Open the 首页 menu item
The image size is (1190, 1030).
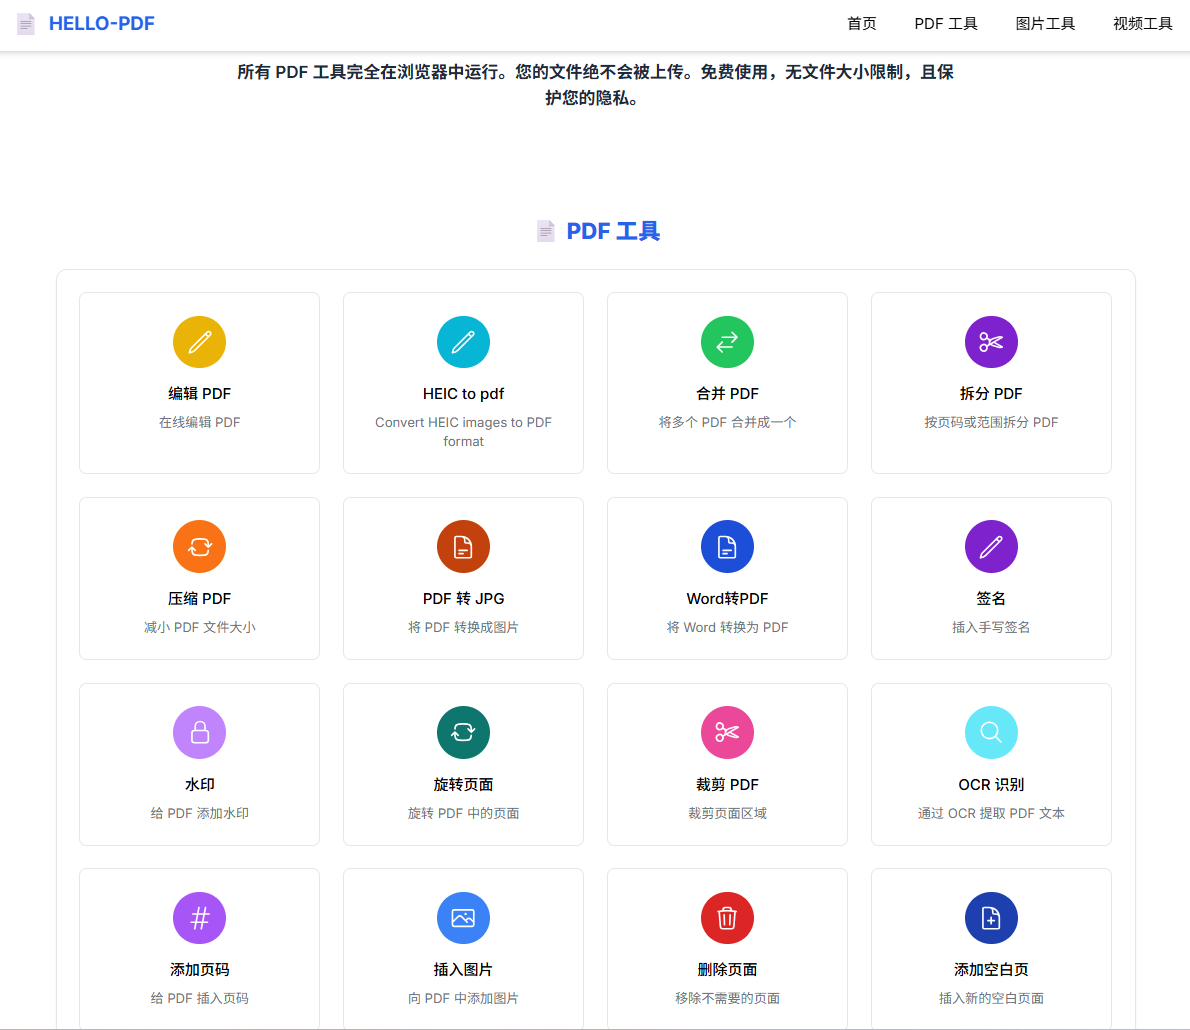pyautogui.click(x=861, y=23)
